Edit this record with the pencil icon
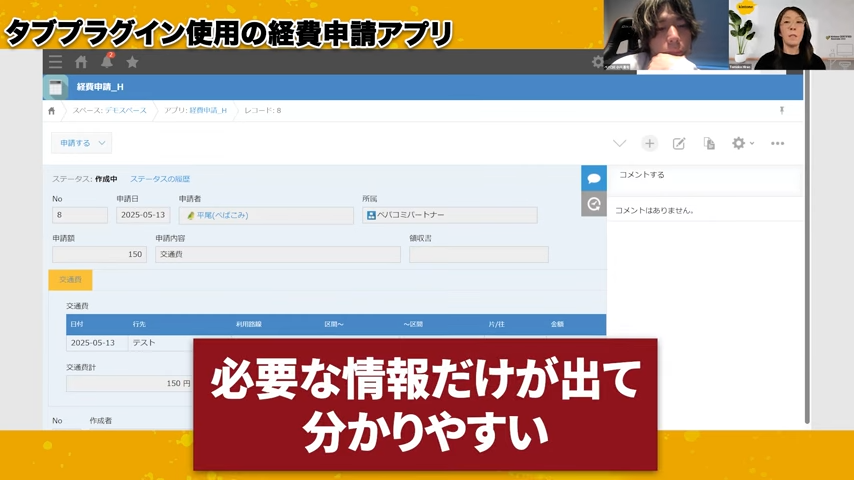Screen dimensions: 854x480 click(679, 143)
